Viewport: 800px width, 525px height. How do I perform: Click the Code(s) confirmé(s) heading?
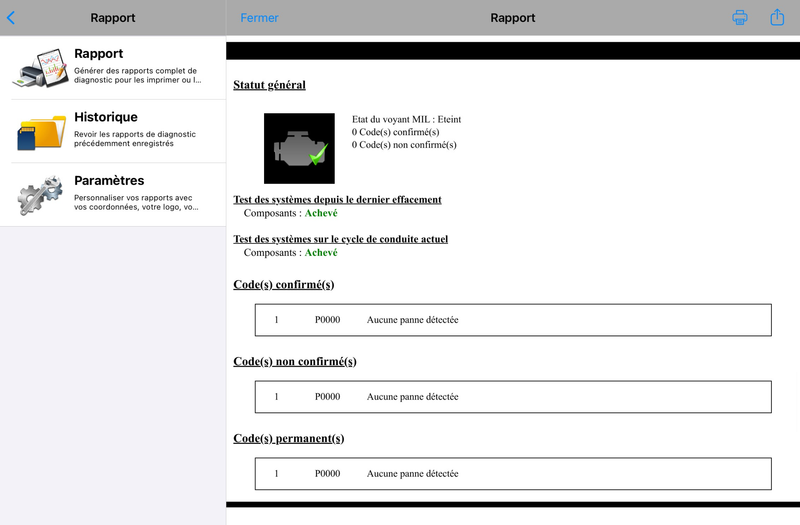tap(283, 285)
